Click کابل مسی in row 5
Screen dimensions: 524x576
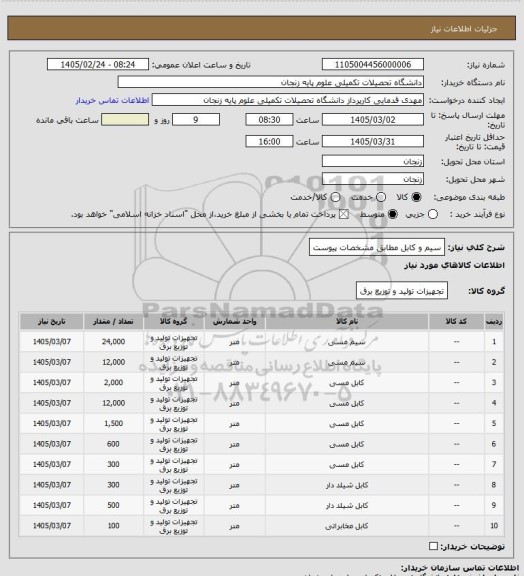coord(347,424)
